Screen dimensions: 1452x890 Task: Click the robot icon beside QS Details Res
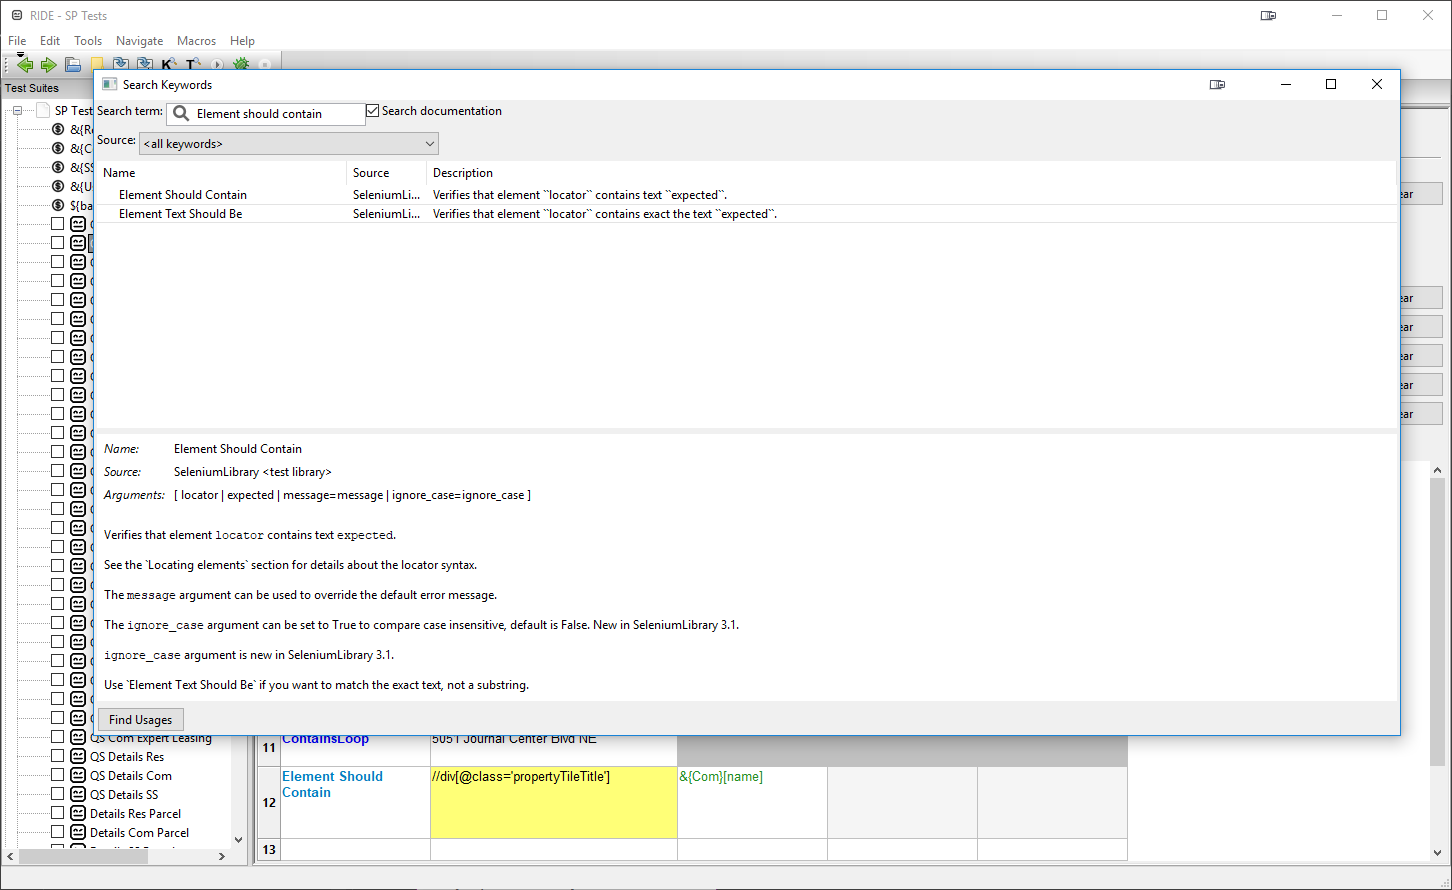[x=78, y=757]
